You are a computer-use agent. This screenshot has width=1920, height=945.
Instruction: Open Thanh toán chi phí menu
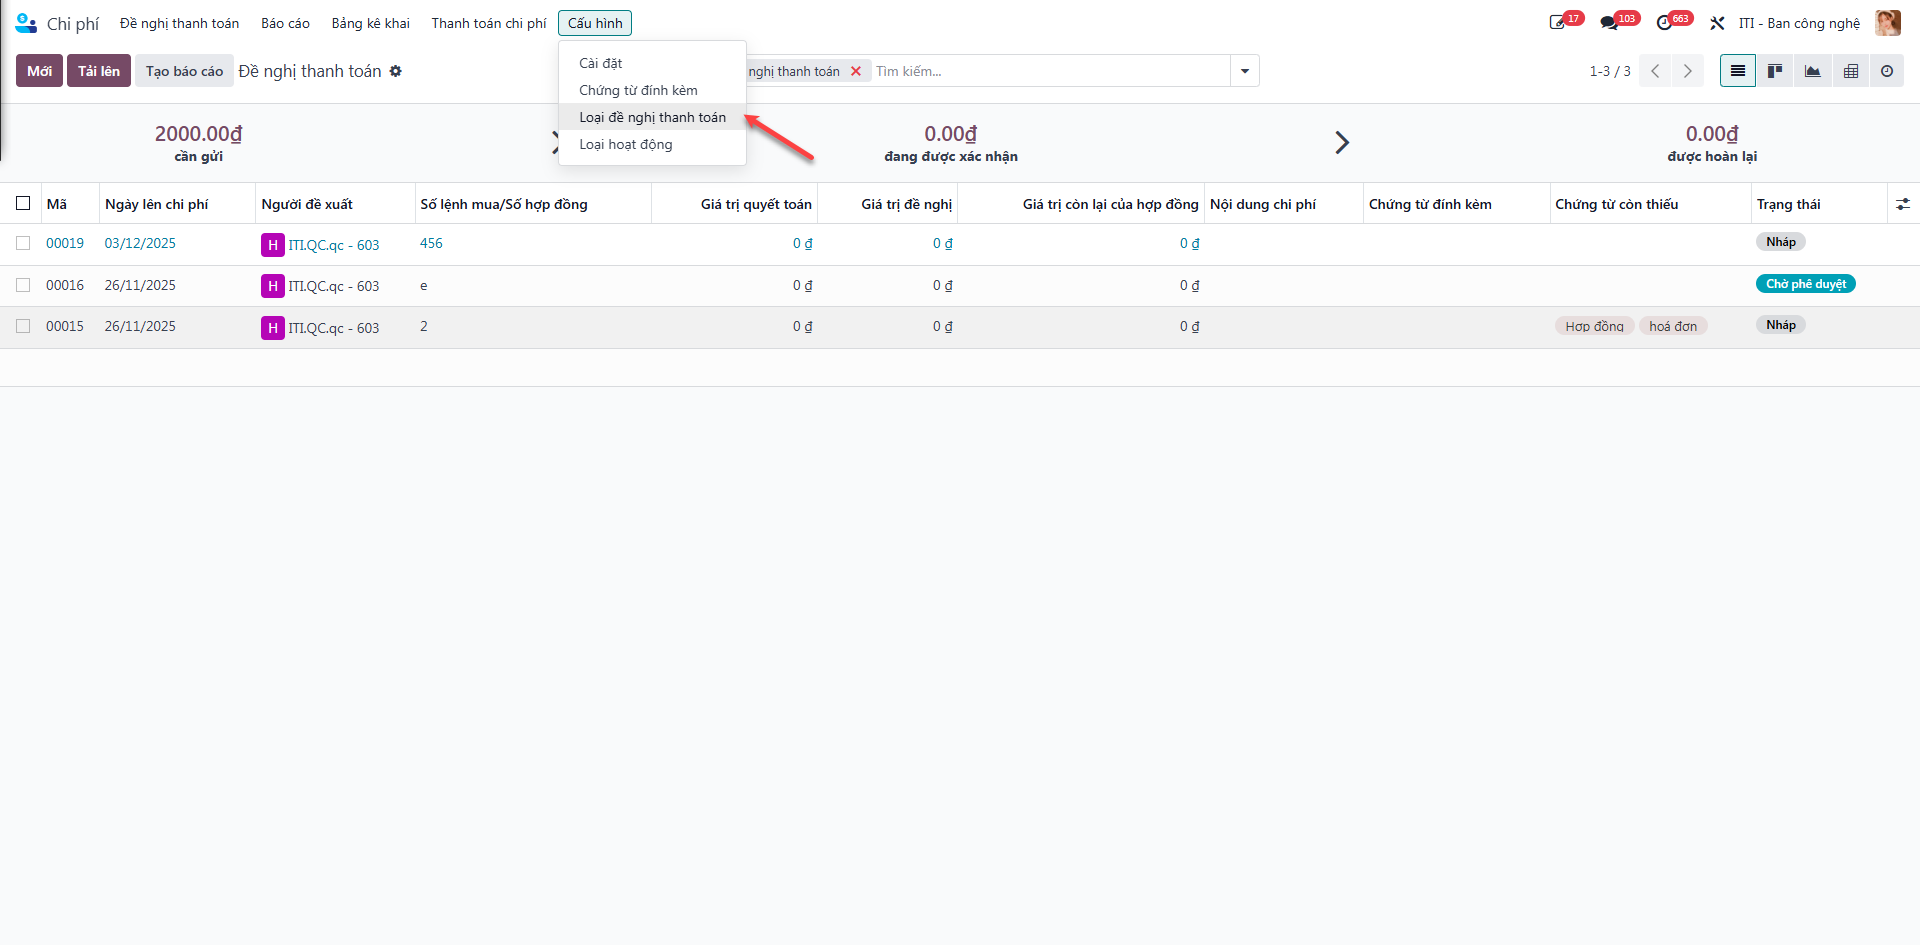point(489,23)
